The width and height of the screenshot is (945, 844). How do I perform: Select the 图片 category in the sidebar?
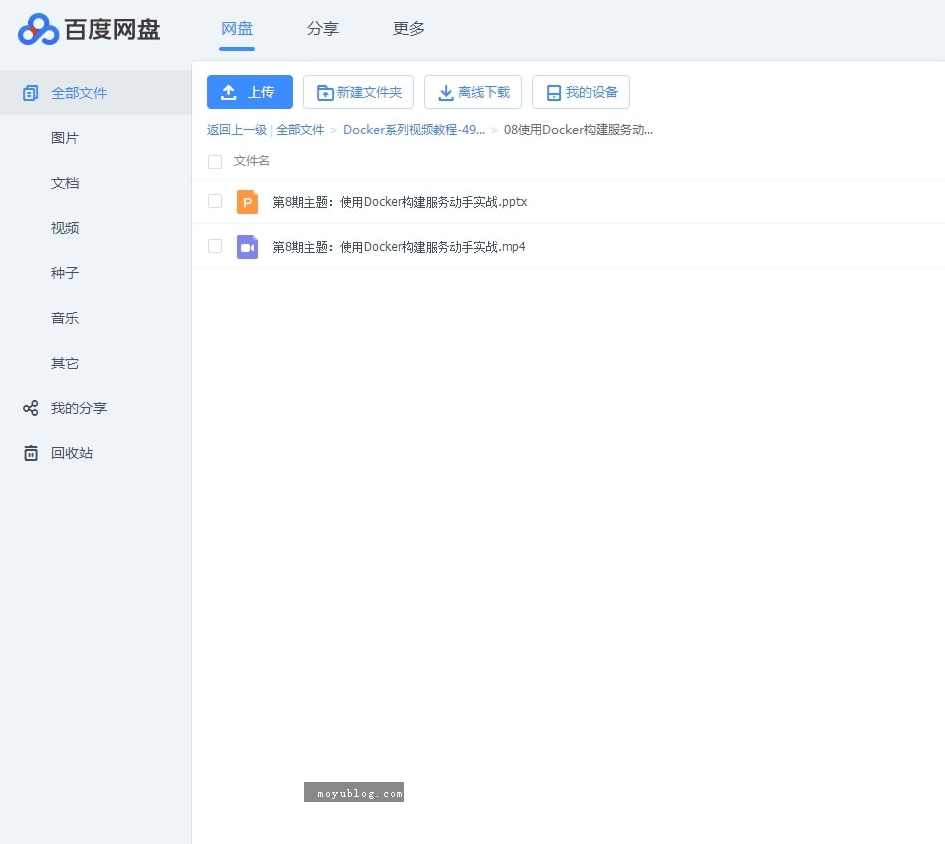(64, 138)
